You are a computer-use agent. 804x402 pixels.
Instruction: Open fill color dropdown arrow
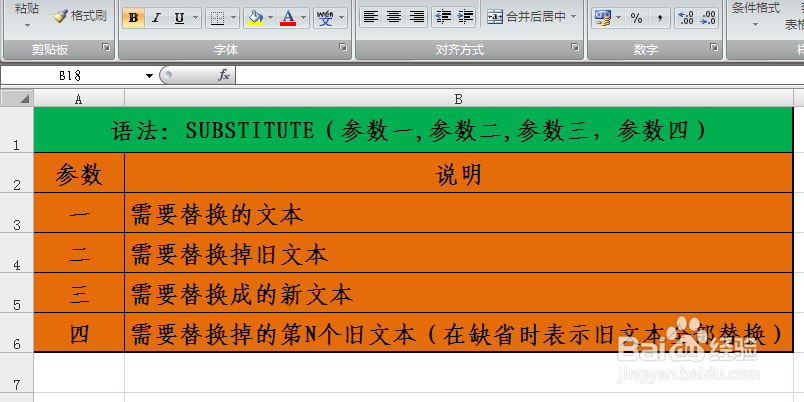[x=271, y=18]
